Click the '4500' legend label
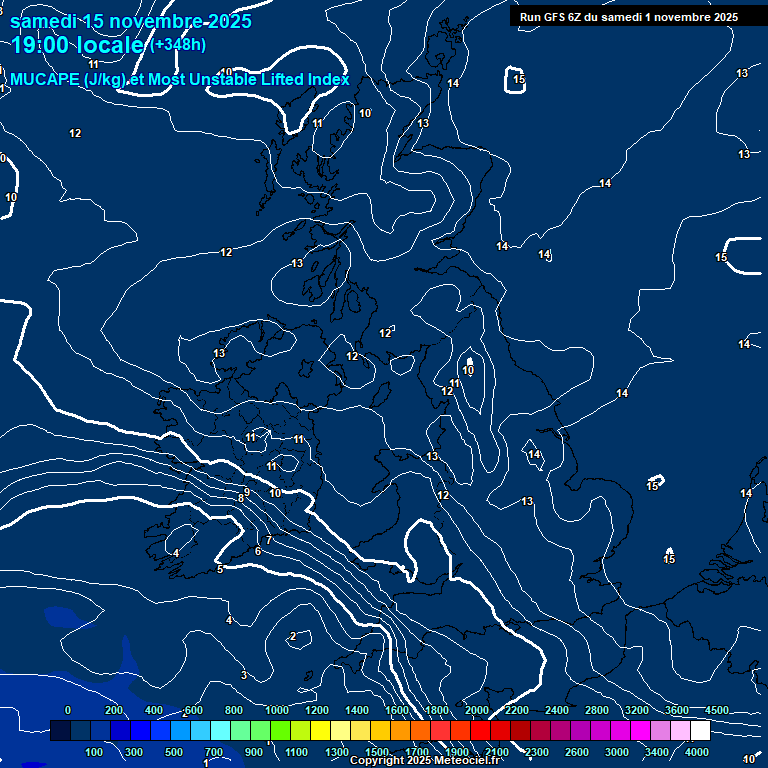This screenshot has width=768, height=768. click(x=717, y=710)
